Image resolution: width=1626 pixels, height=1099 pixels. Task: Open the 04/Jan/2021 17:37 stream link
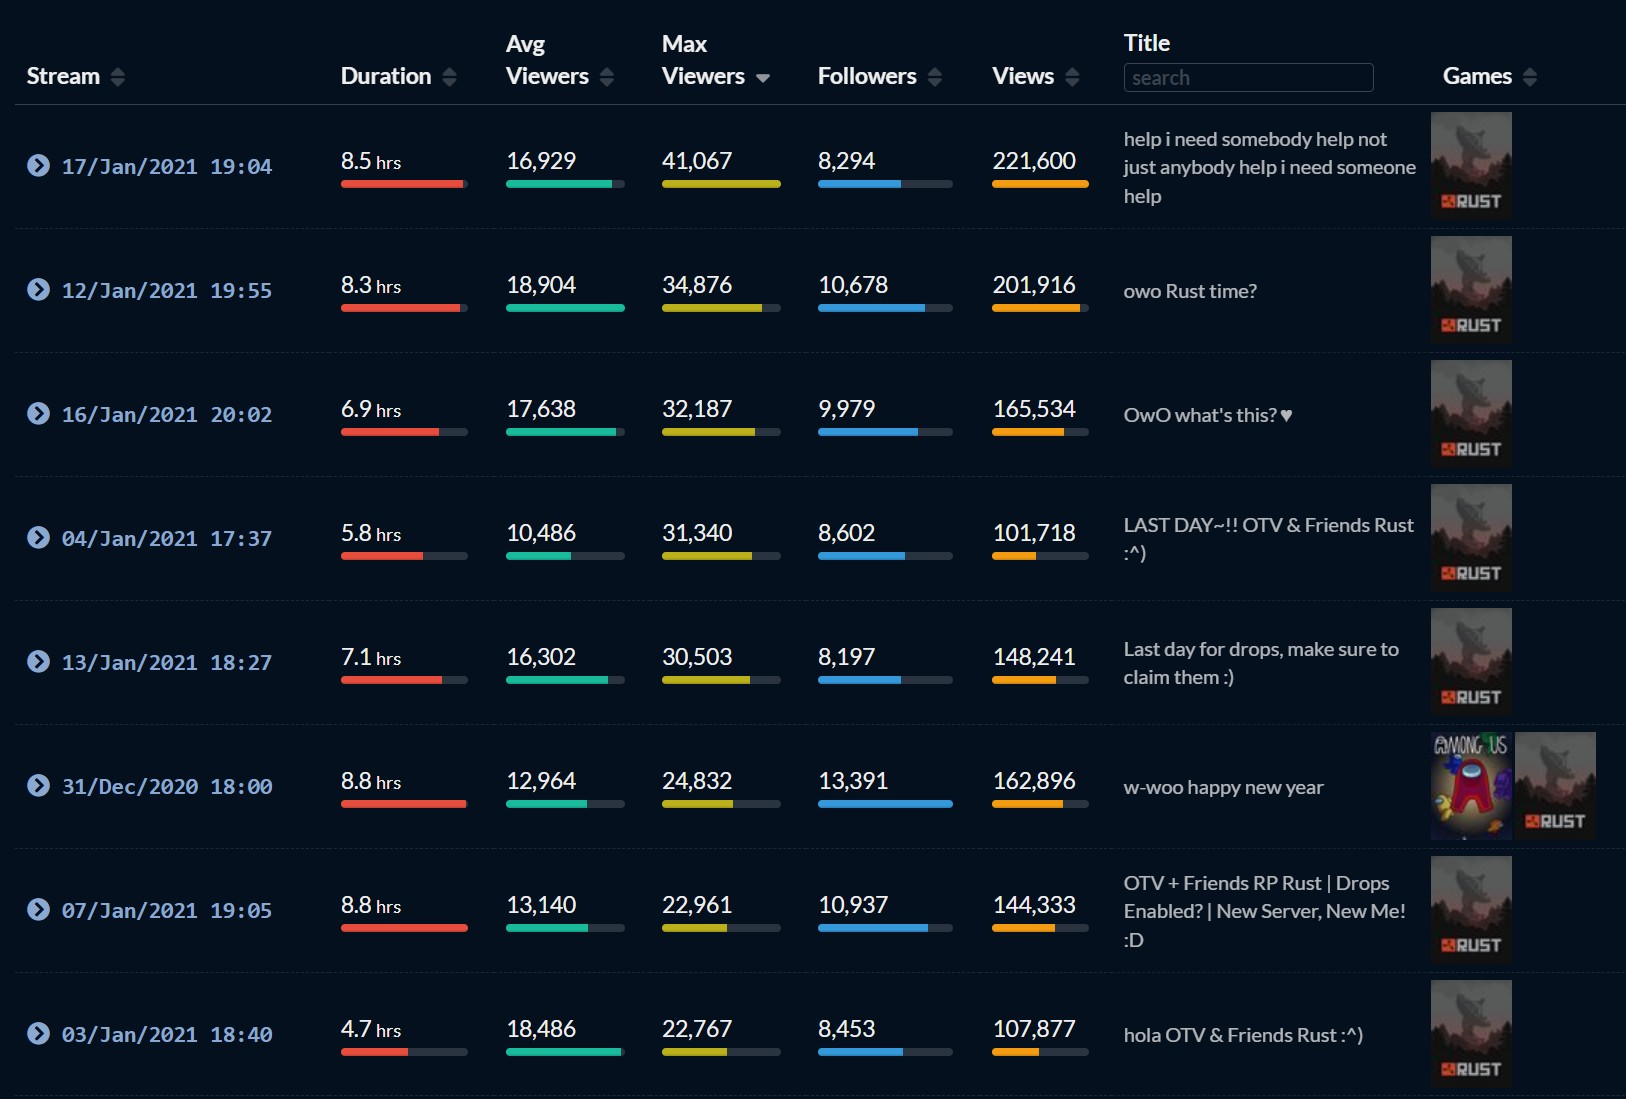coord(167,539)
